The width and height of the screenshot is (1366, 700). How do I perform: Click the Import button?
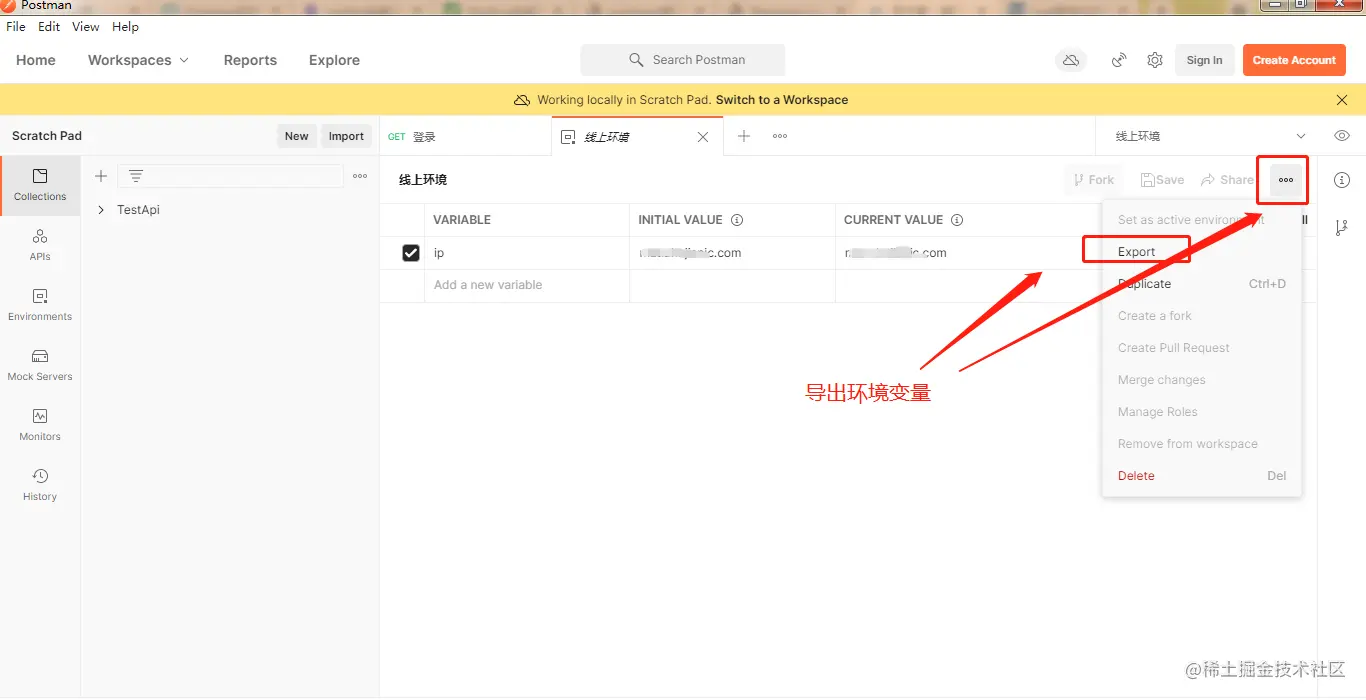pyautogui.click(x=346, y=136)
